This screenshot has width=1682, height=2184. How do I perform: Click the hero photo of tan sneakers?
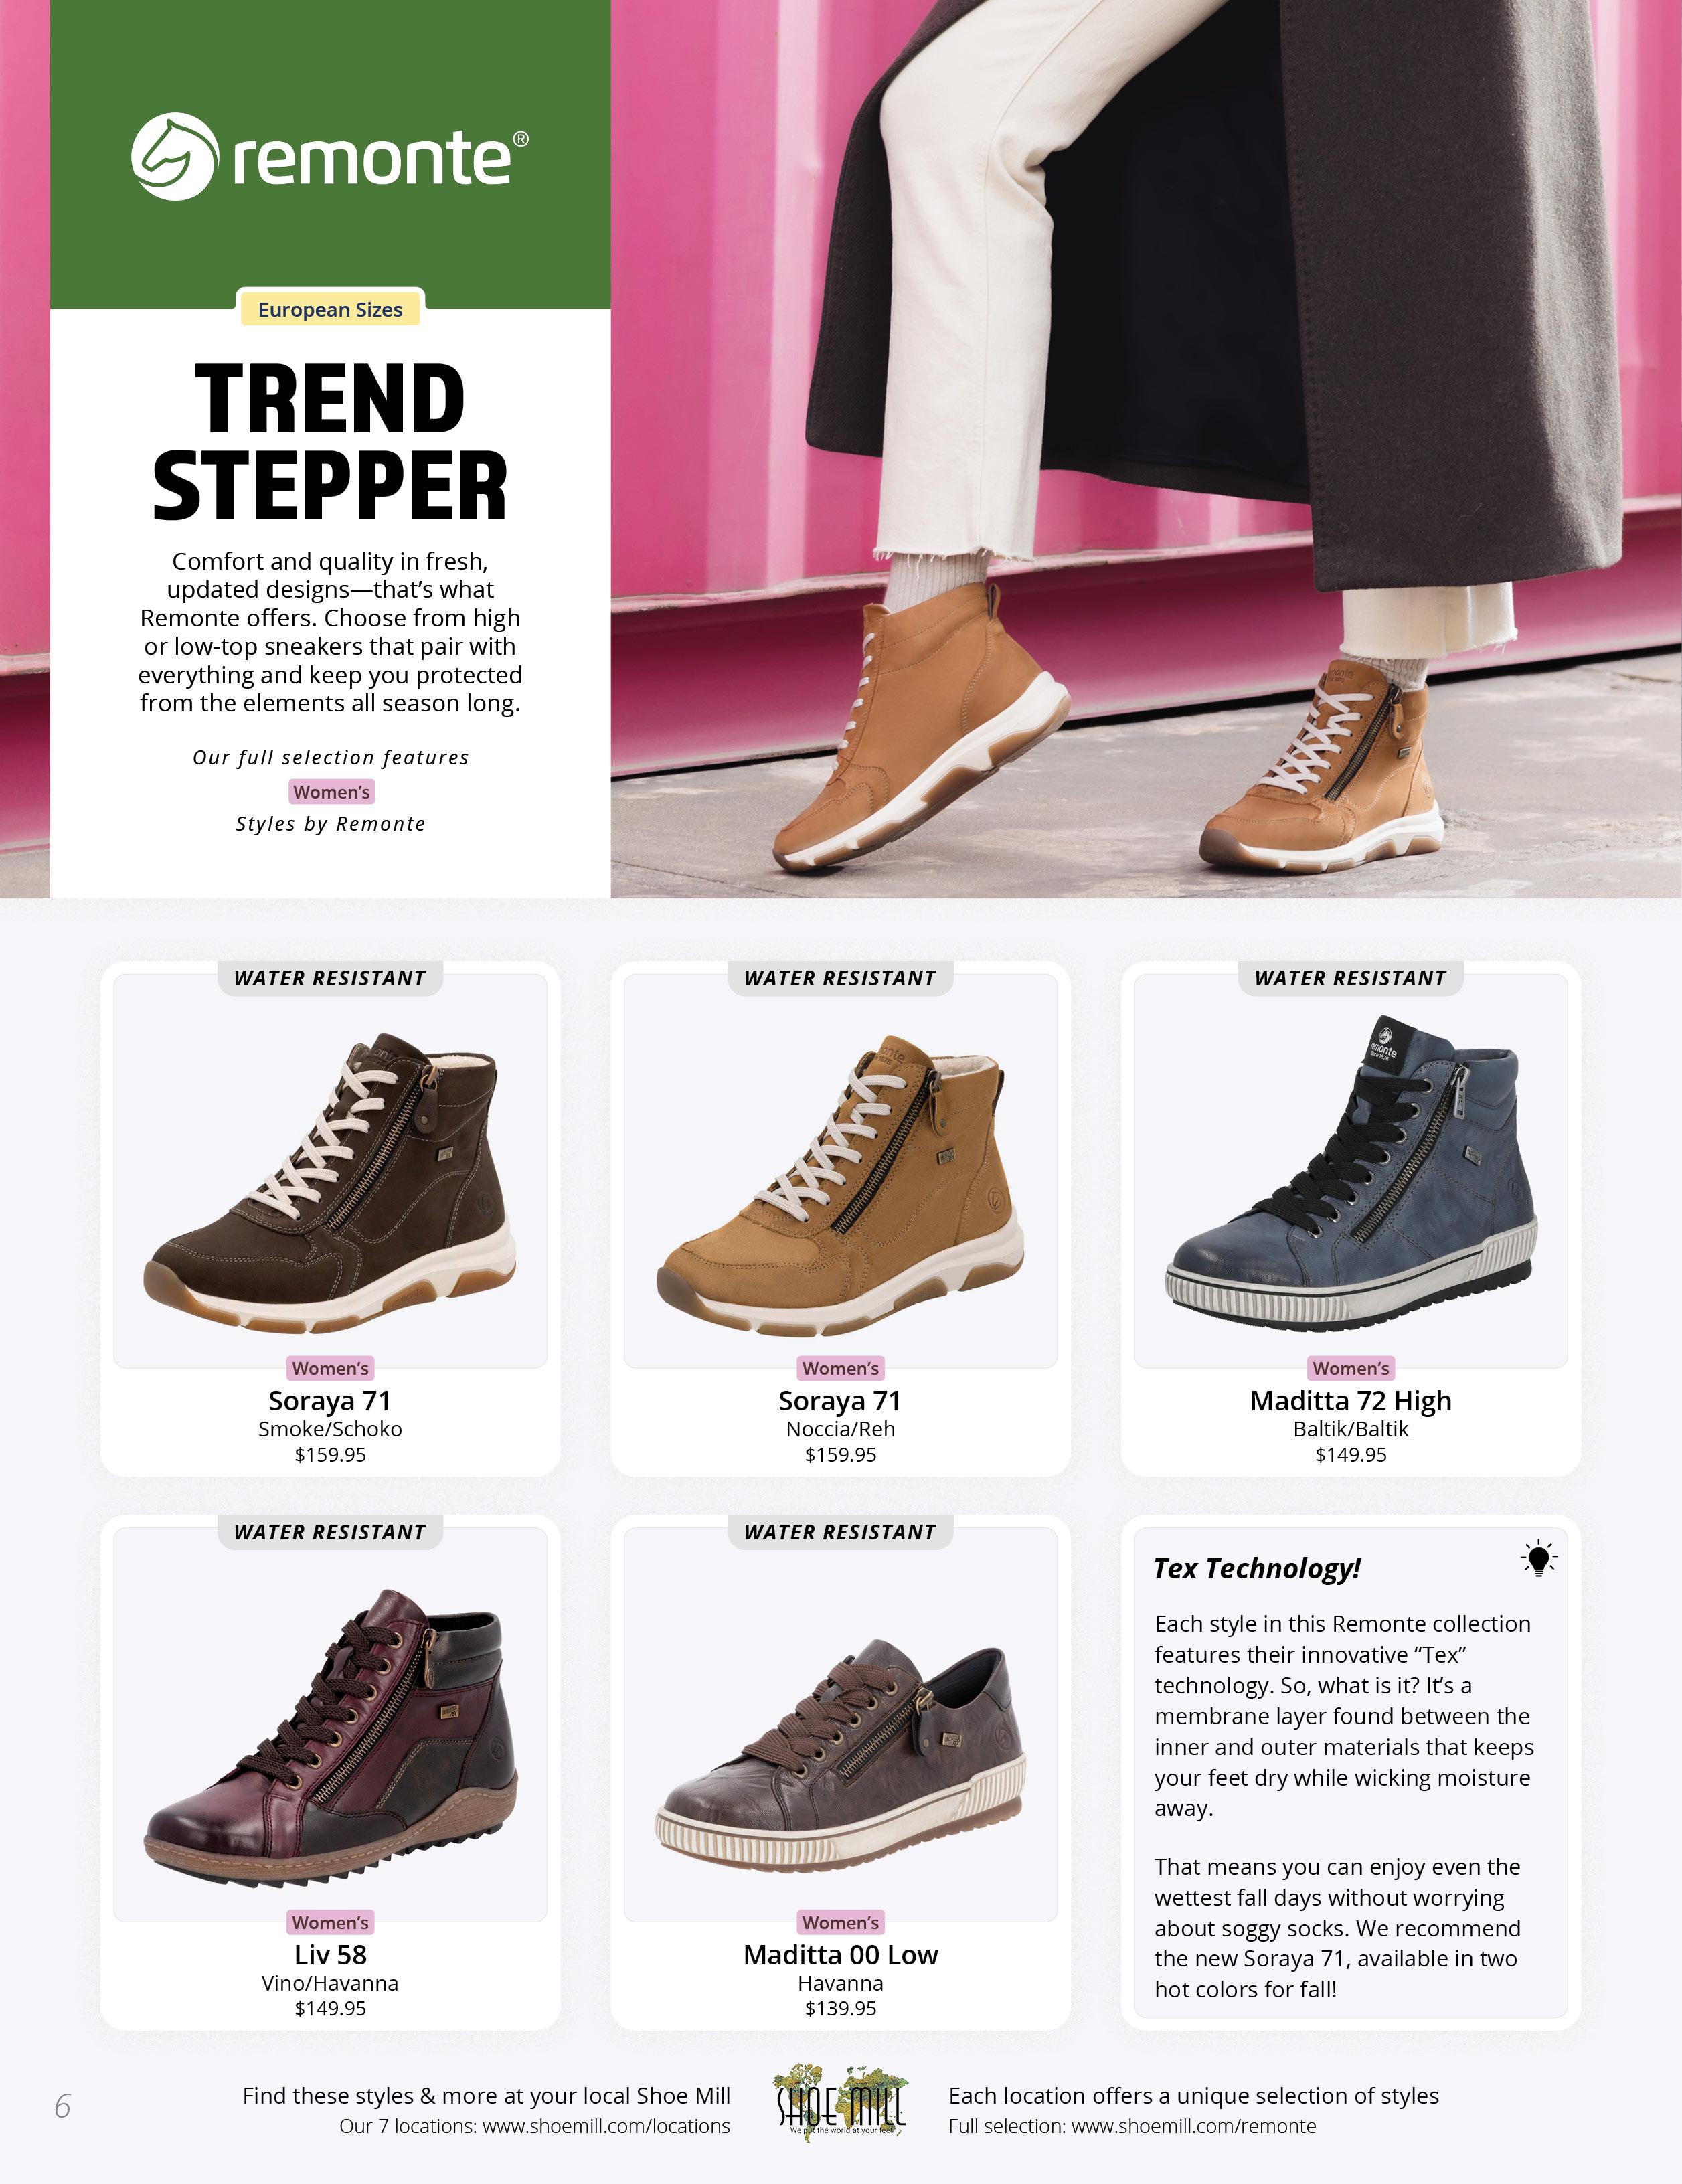coord(1146,448)
